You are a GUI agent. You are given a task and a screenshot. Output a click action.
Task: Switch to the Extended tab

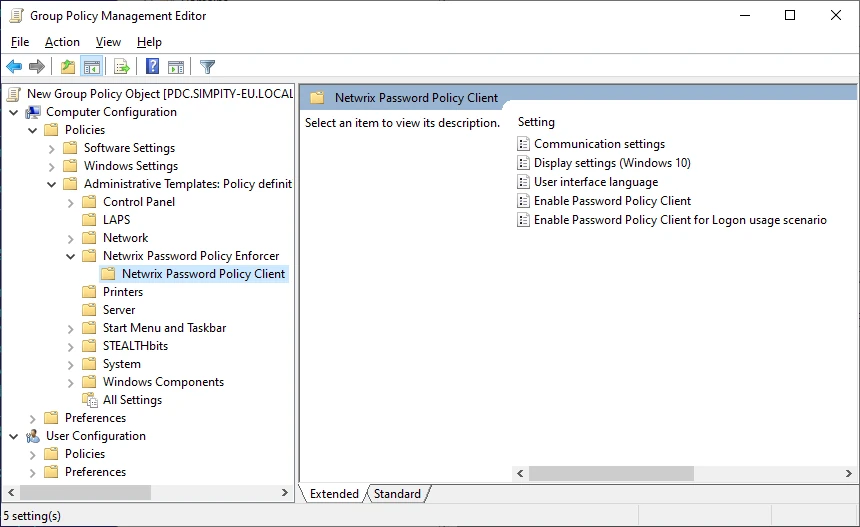(334, 494)
